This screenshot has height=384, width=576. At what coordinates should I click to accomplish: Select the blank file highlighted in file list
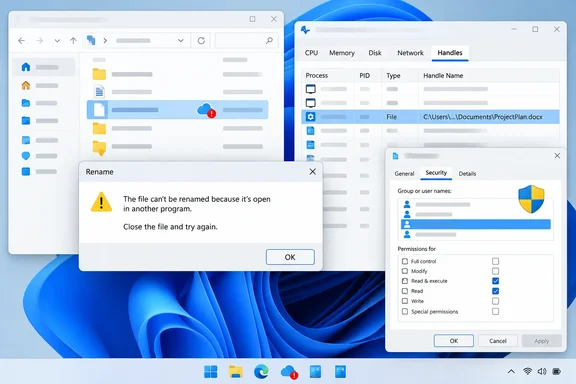[177, 110]
